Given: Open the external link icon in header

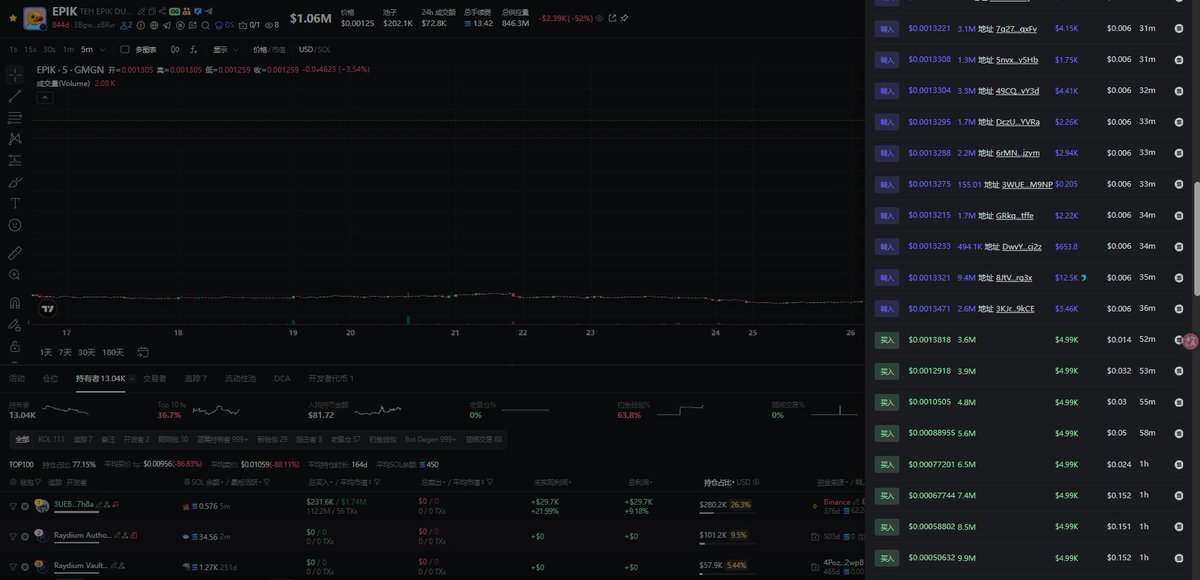Looking at the screenshot, I should [x=612, y=18].
